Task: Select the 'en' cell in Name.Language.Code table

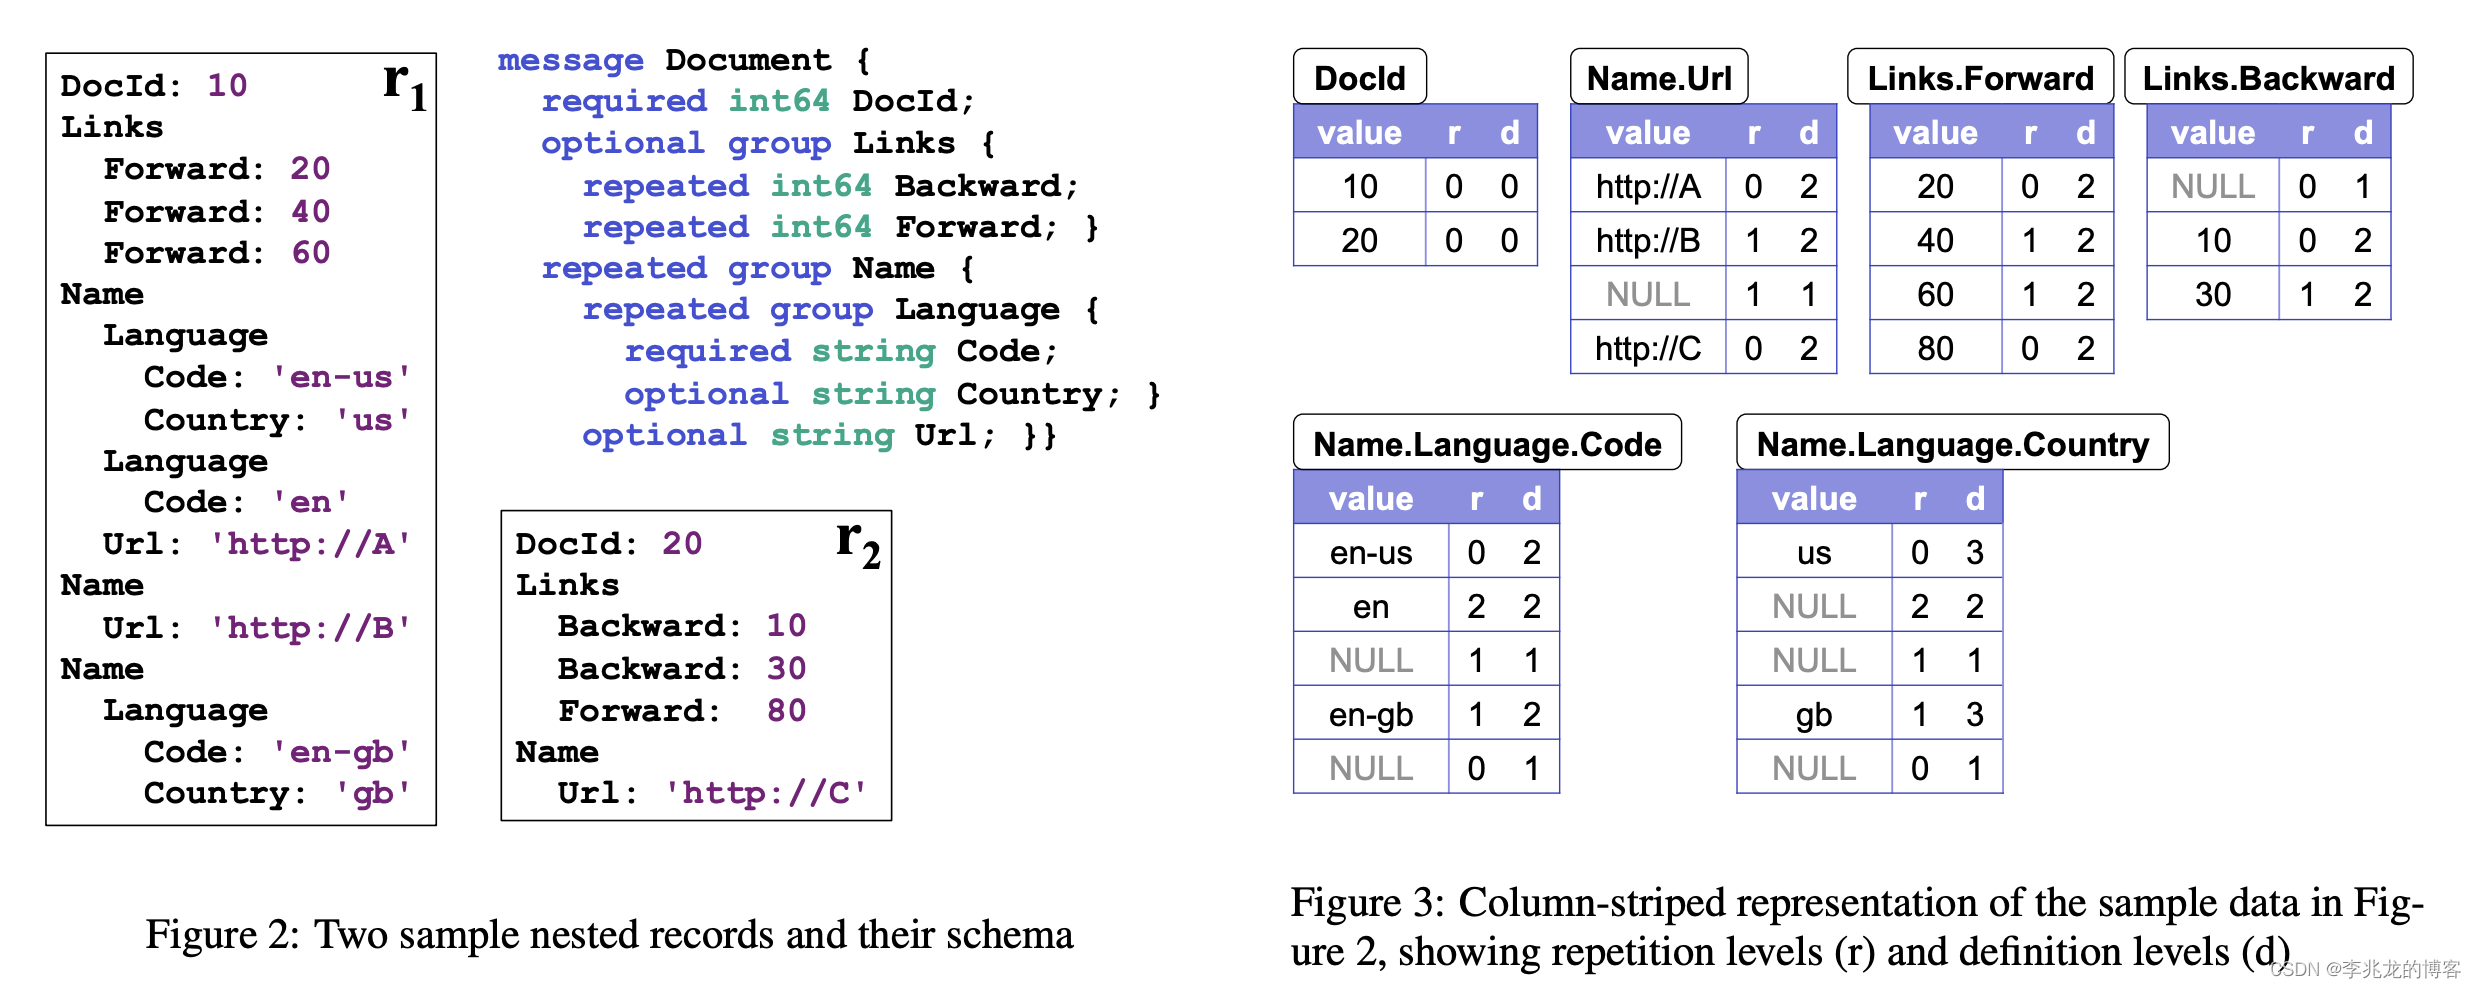Action: tap(1371, 606)
